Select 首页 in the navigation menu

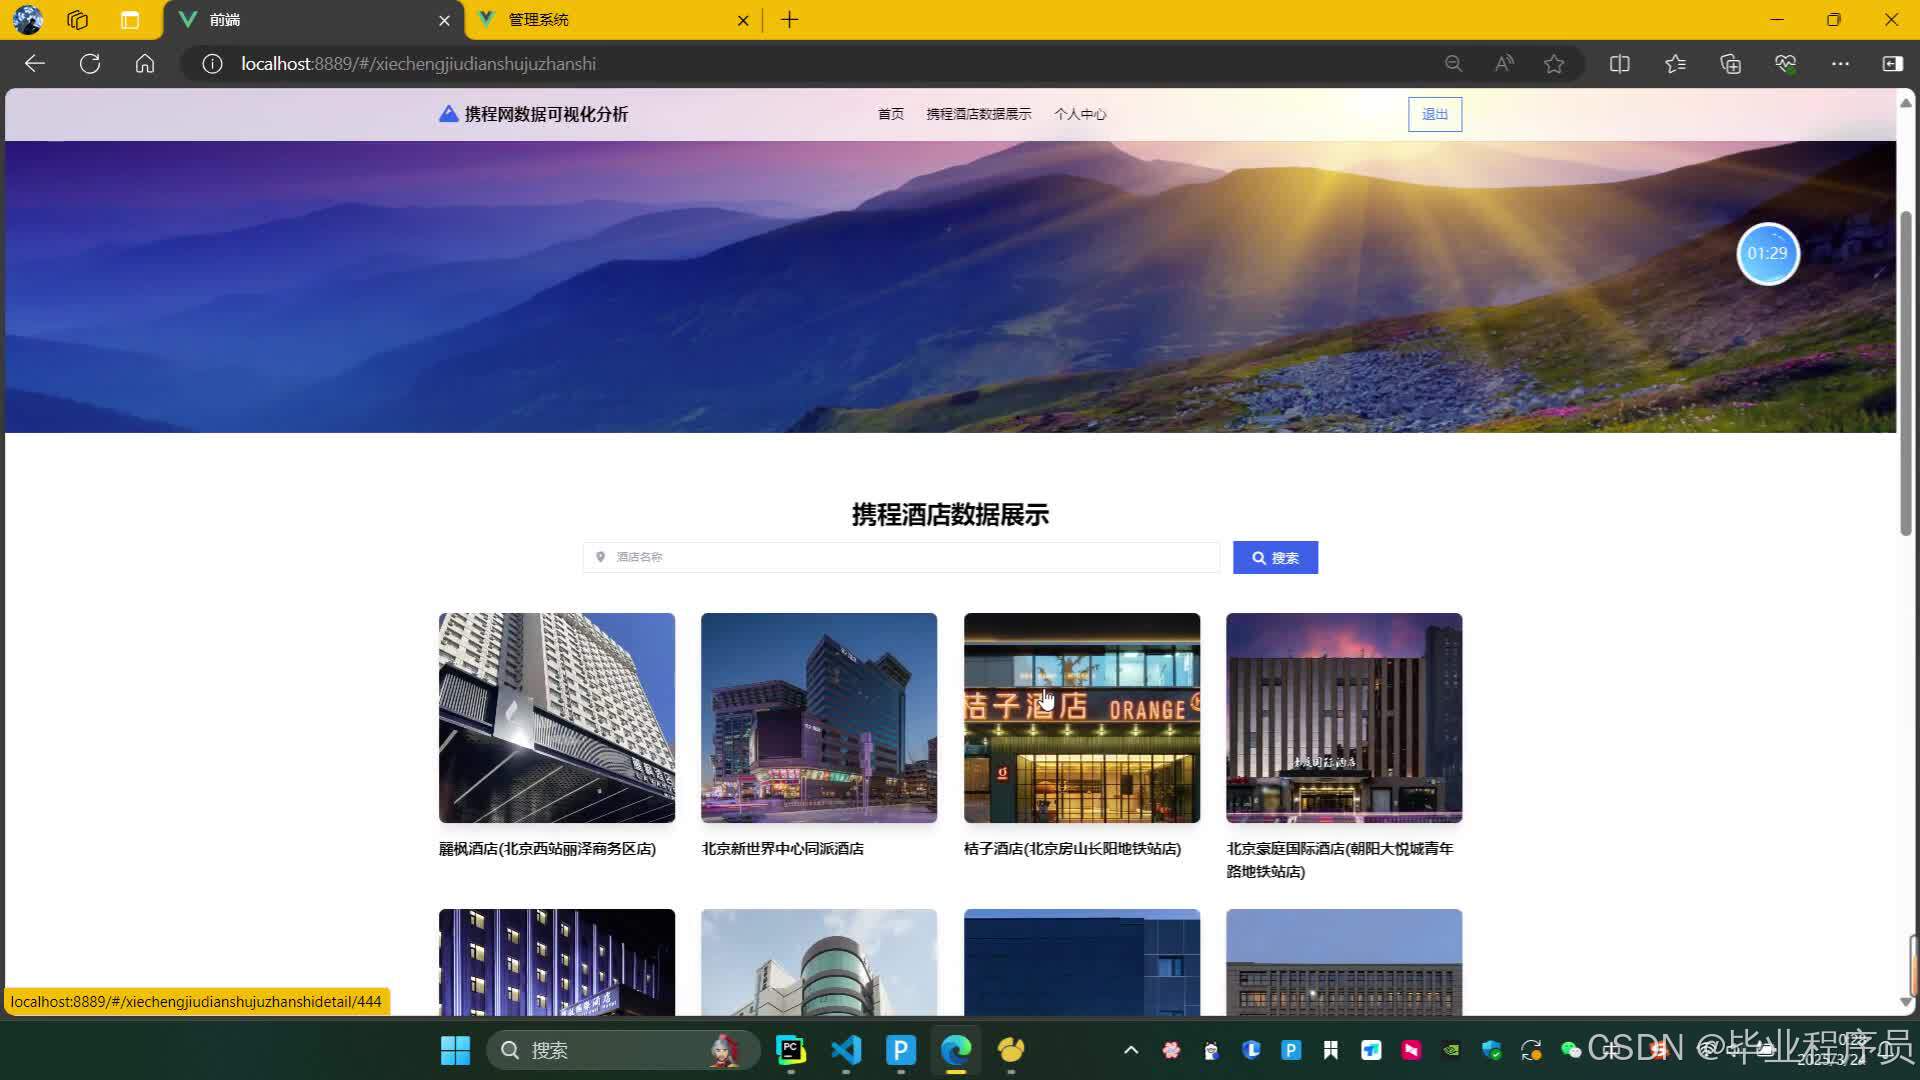click(x=890, y=114)
